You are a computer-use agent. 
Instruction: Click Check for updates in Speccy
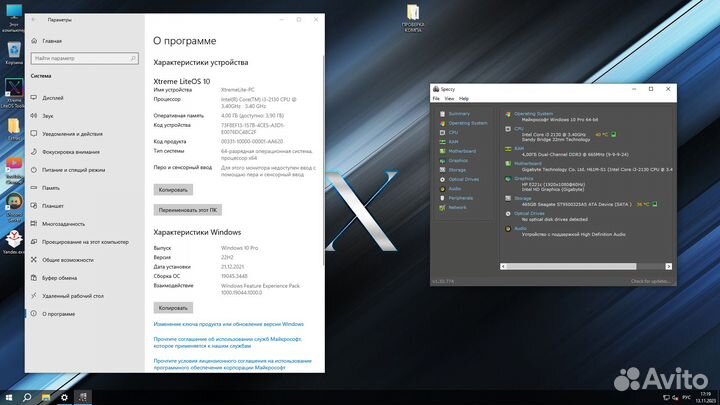click(650, 281)
